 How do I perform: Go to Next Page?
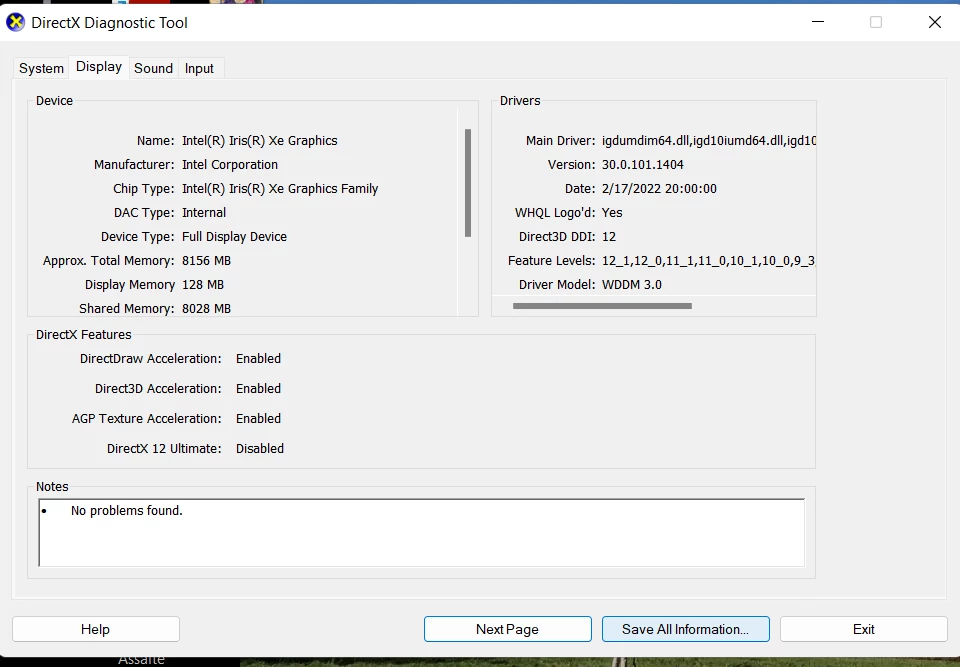tap(508, 629)
